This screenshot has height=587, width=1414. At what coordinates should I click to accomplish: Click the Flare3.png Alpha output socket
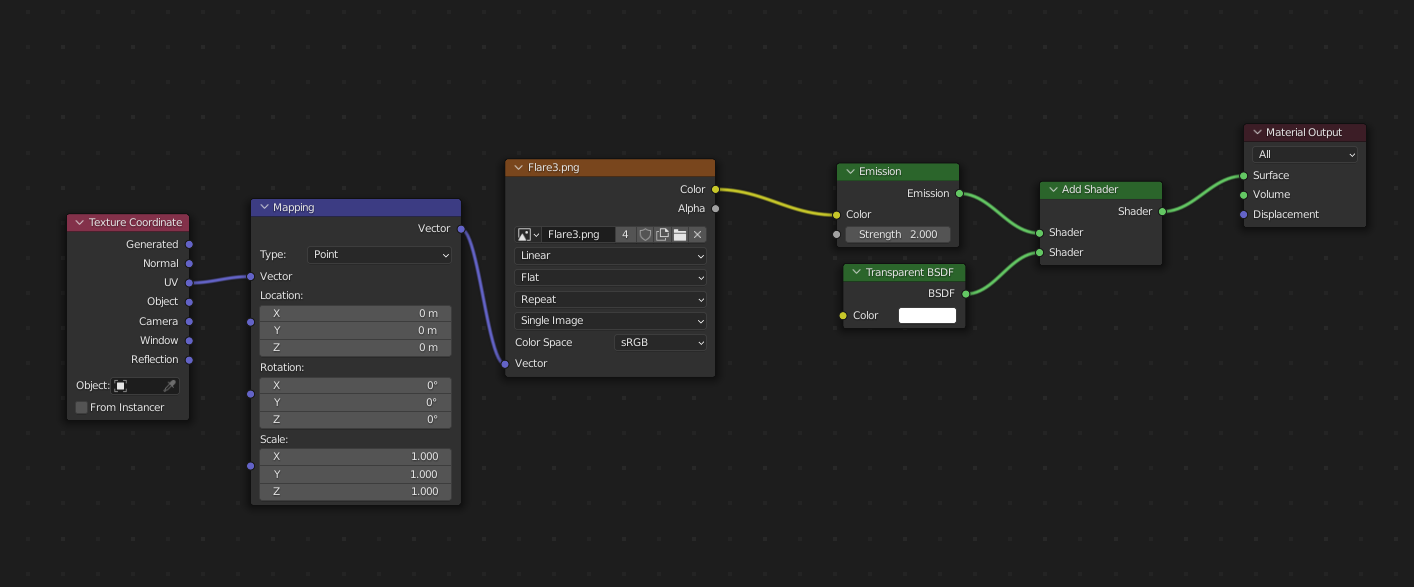tap(715, 209)
